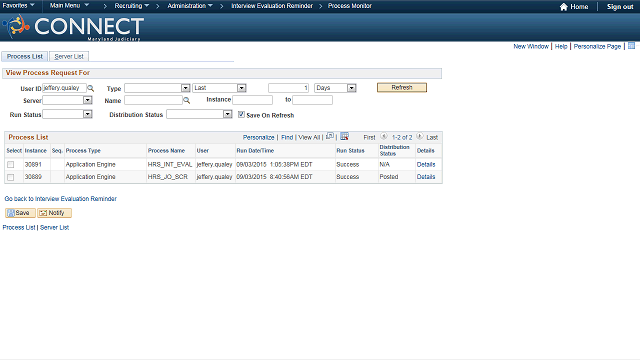Image resolution: width=640 pixels, height=360 pixels.
Task: Click the Instance from input field
Action: click(x=252, y=100)
